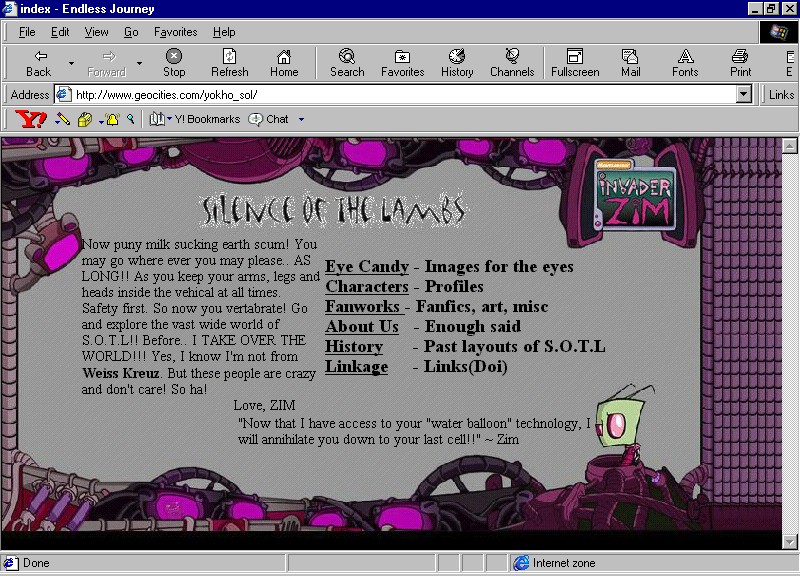Viewport: 800px width, 576px height.
Task: Click the Chat label on Yahoo toolbar
Action: (x=277, y=119)
